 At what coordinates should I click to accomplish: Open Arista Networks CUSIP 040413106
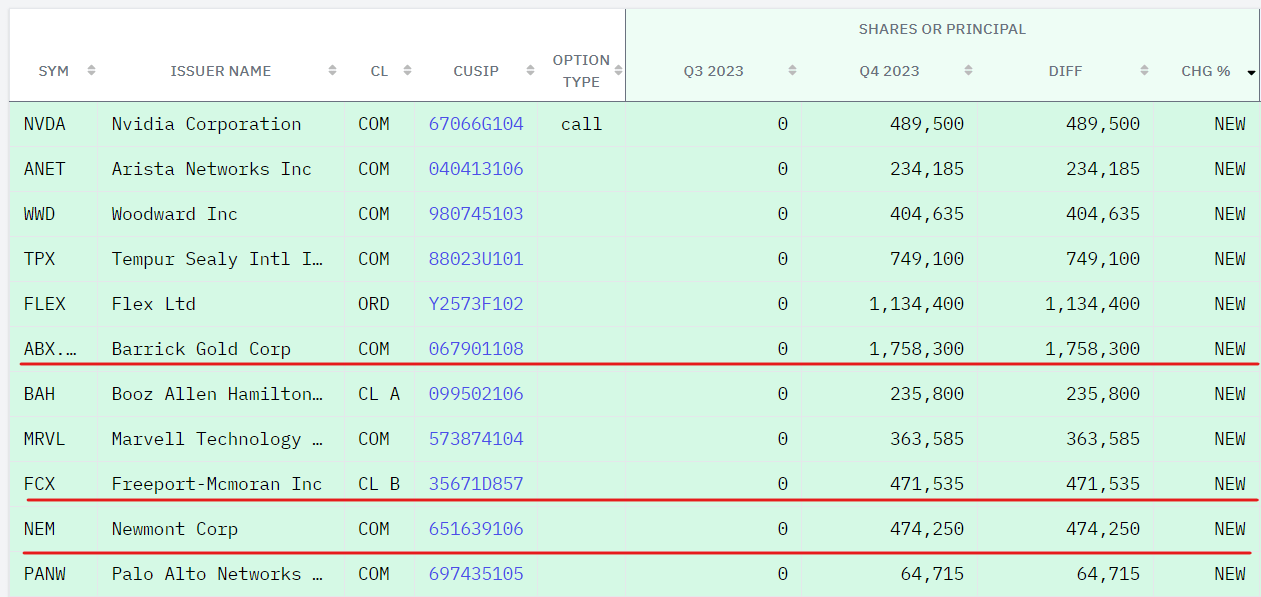(476, 169)
